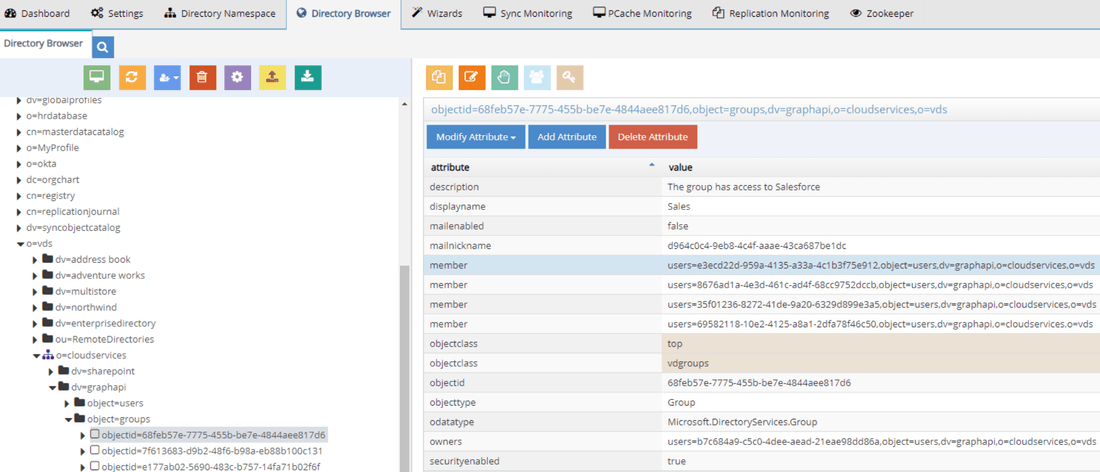Expand the dv=address book node arrow
Viewport: 1100px width, 472px height.
click(x=35, y=259)
